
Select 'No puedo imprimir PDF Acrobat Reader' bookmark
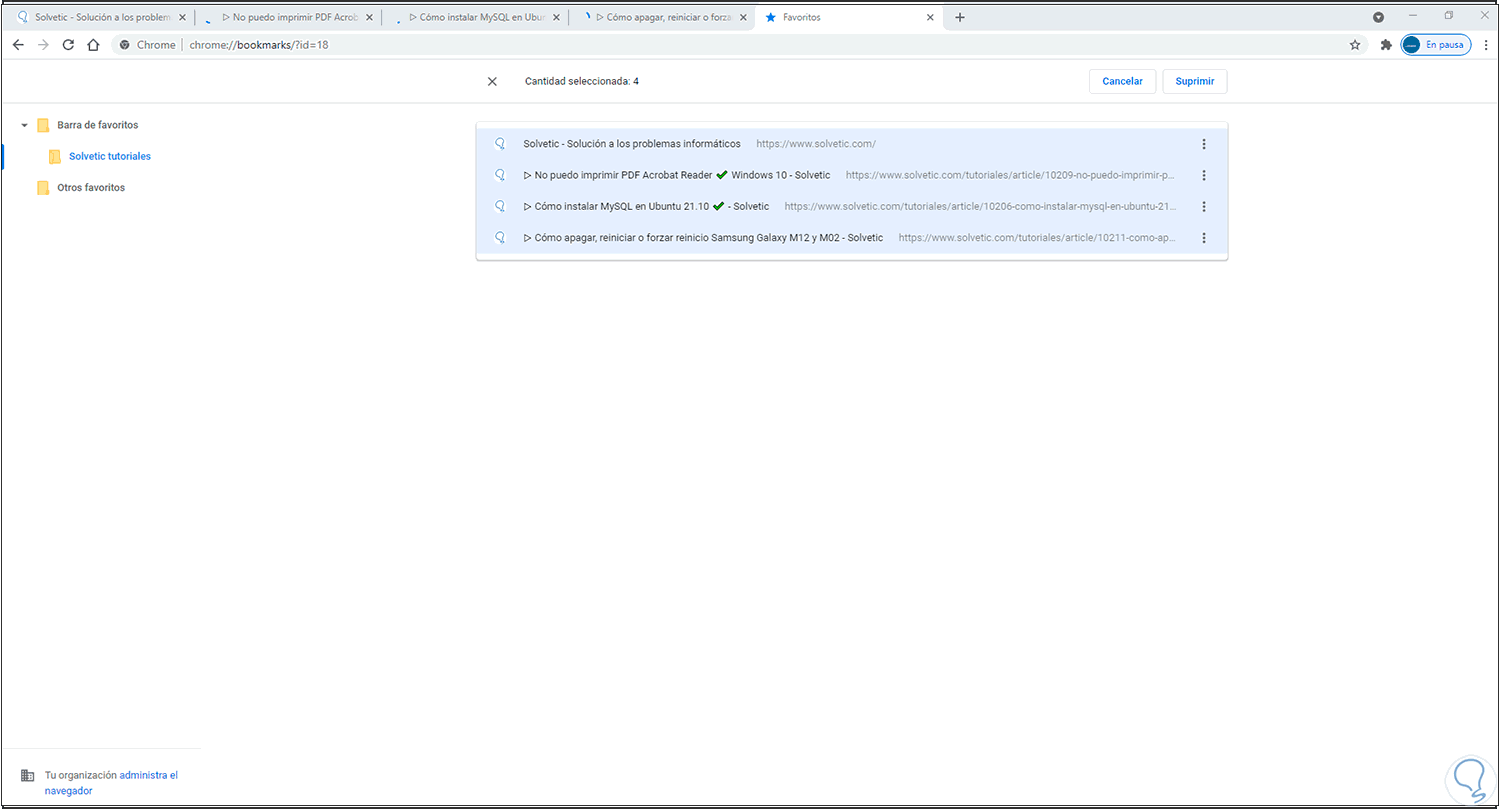pos(852,175)
